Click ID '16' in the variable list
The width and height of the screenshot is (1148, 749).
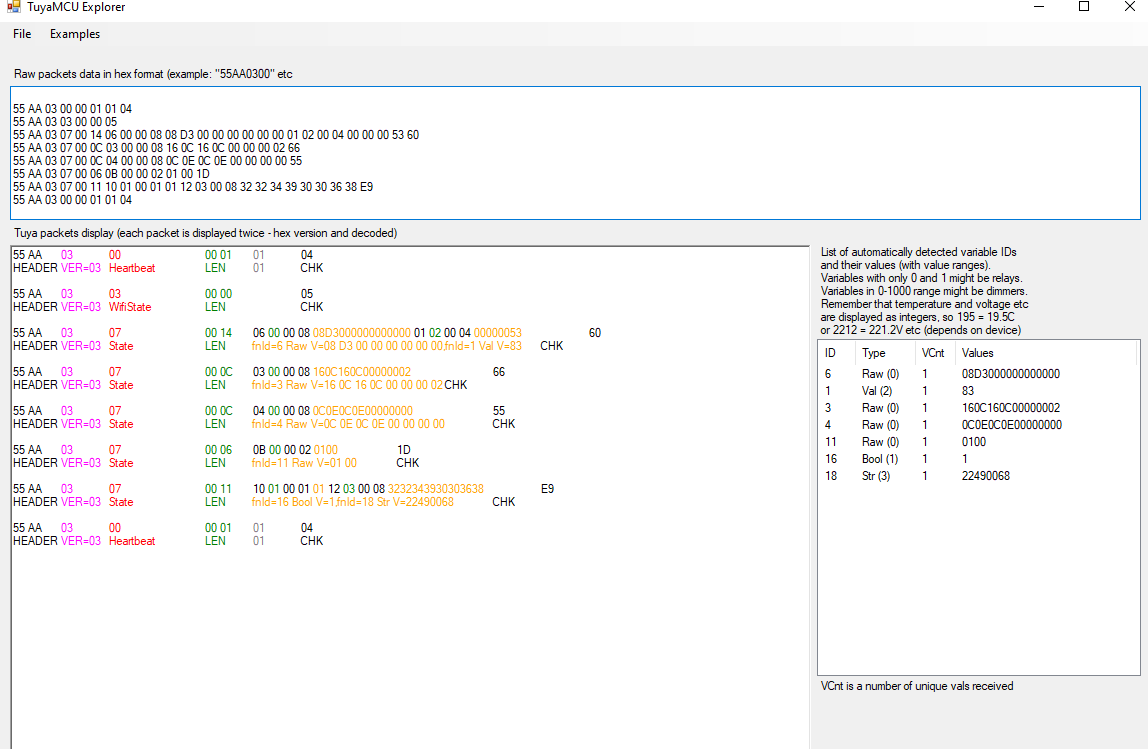pyautogui.click(x=830, y=459)
